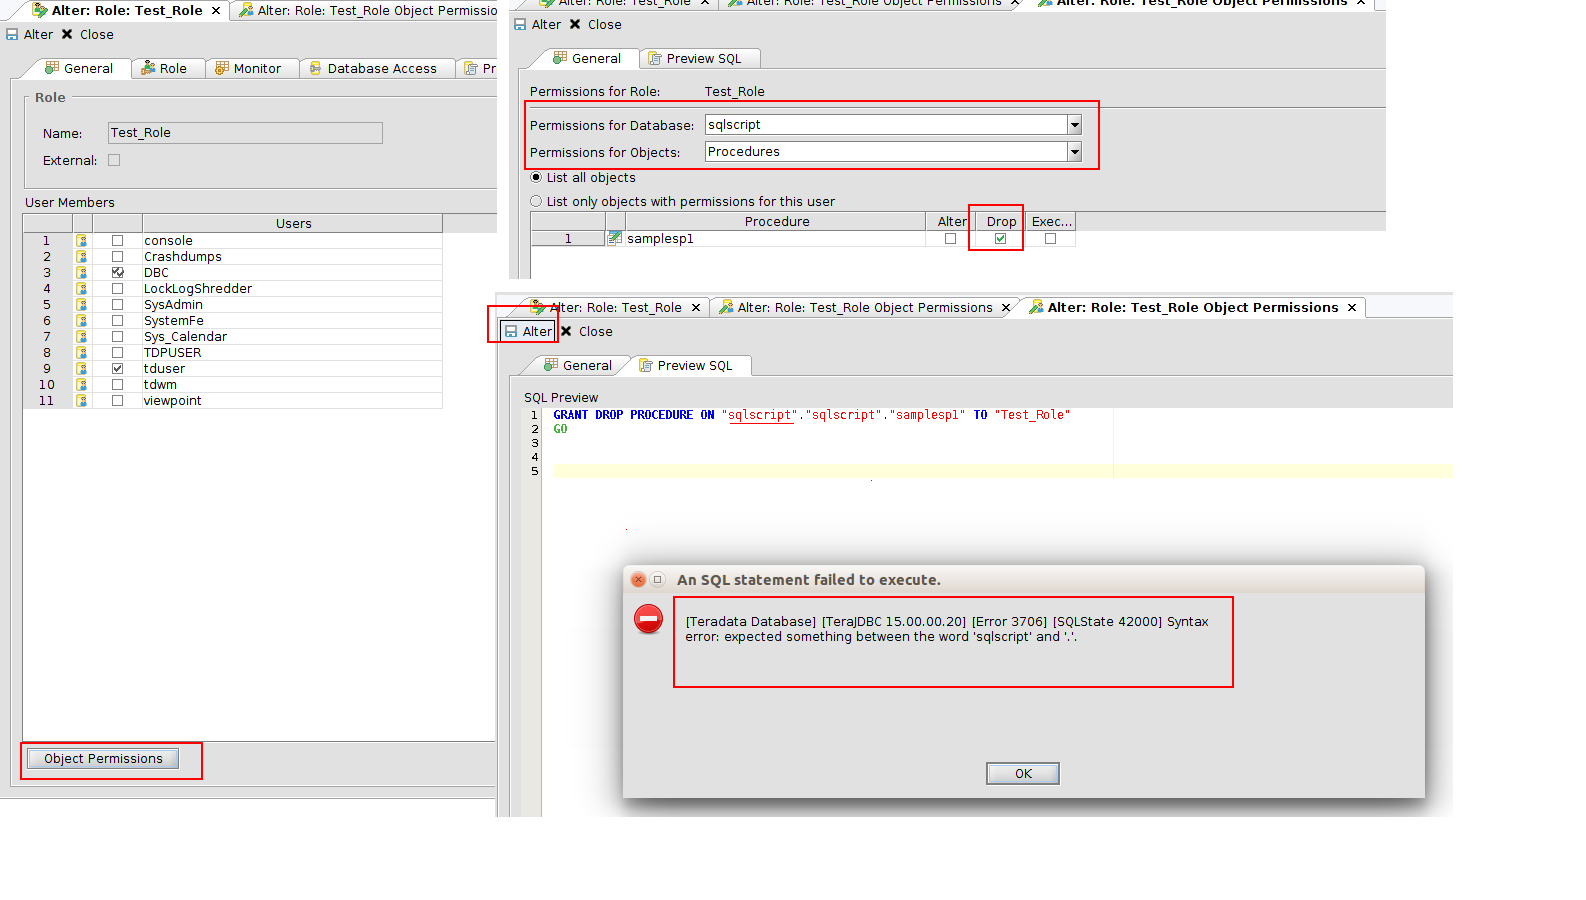Click the Procedure column header
Viewport: 1586px width, 900px height.
point(777,222)
